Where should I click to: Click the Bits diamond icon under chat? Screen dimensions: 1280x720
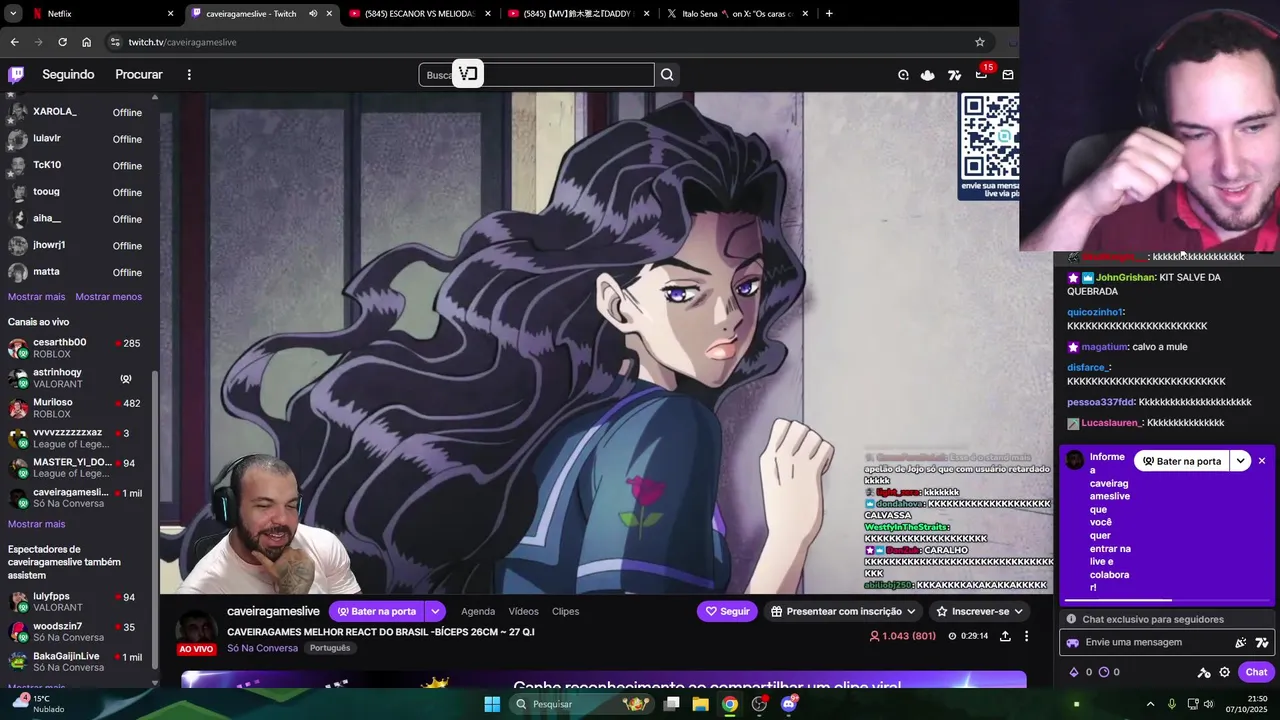pos(1074,672)
